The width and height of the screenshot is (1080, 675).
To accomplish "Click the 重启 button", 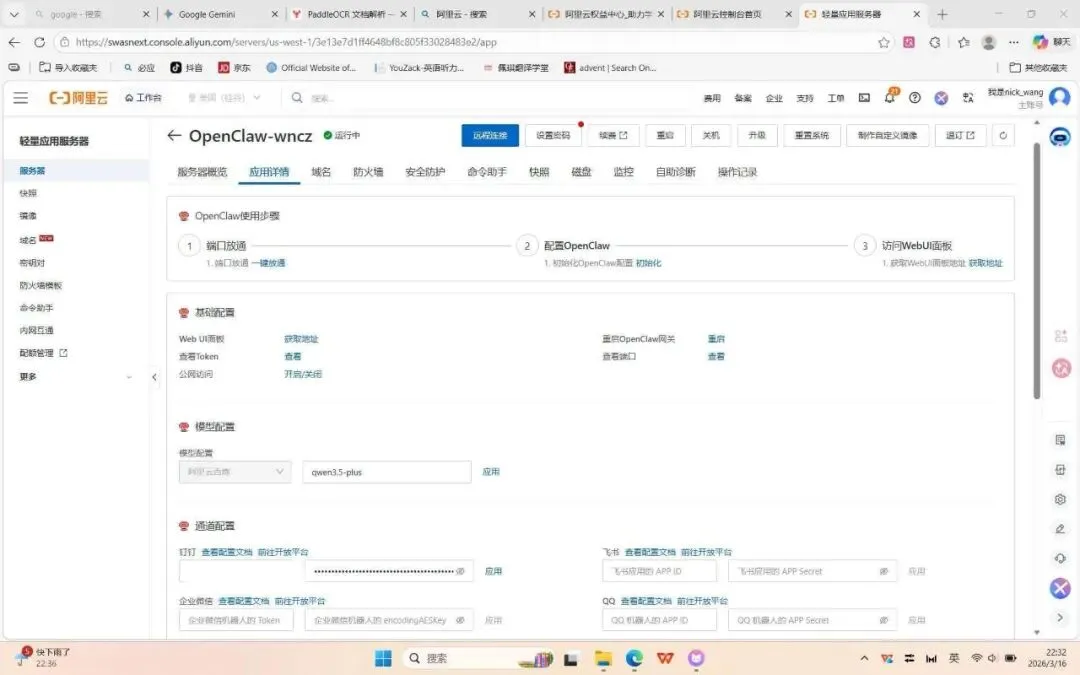I will (665, 136).
